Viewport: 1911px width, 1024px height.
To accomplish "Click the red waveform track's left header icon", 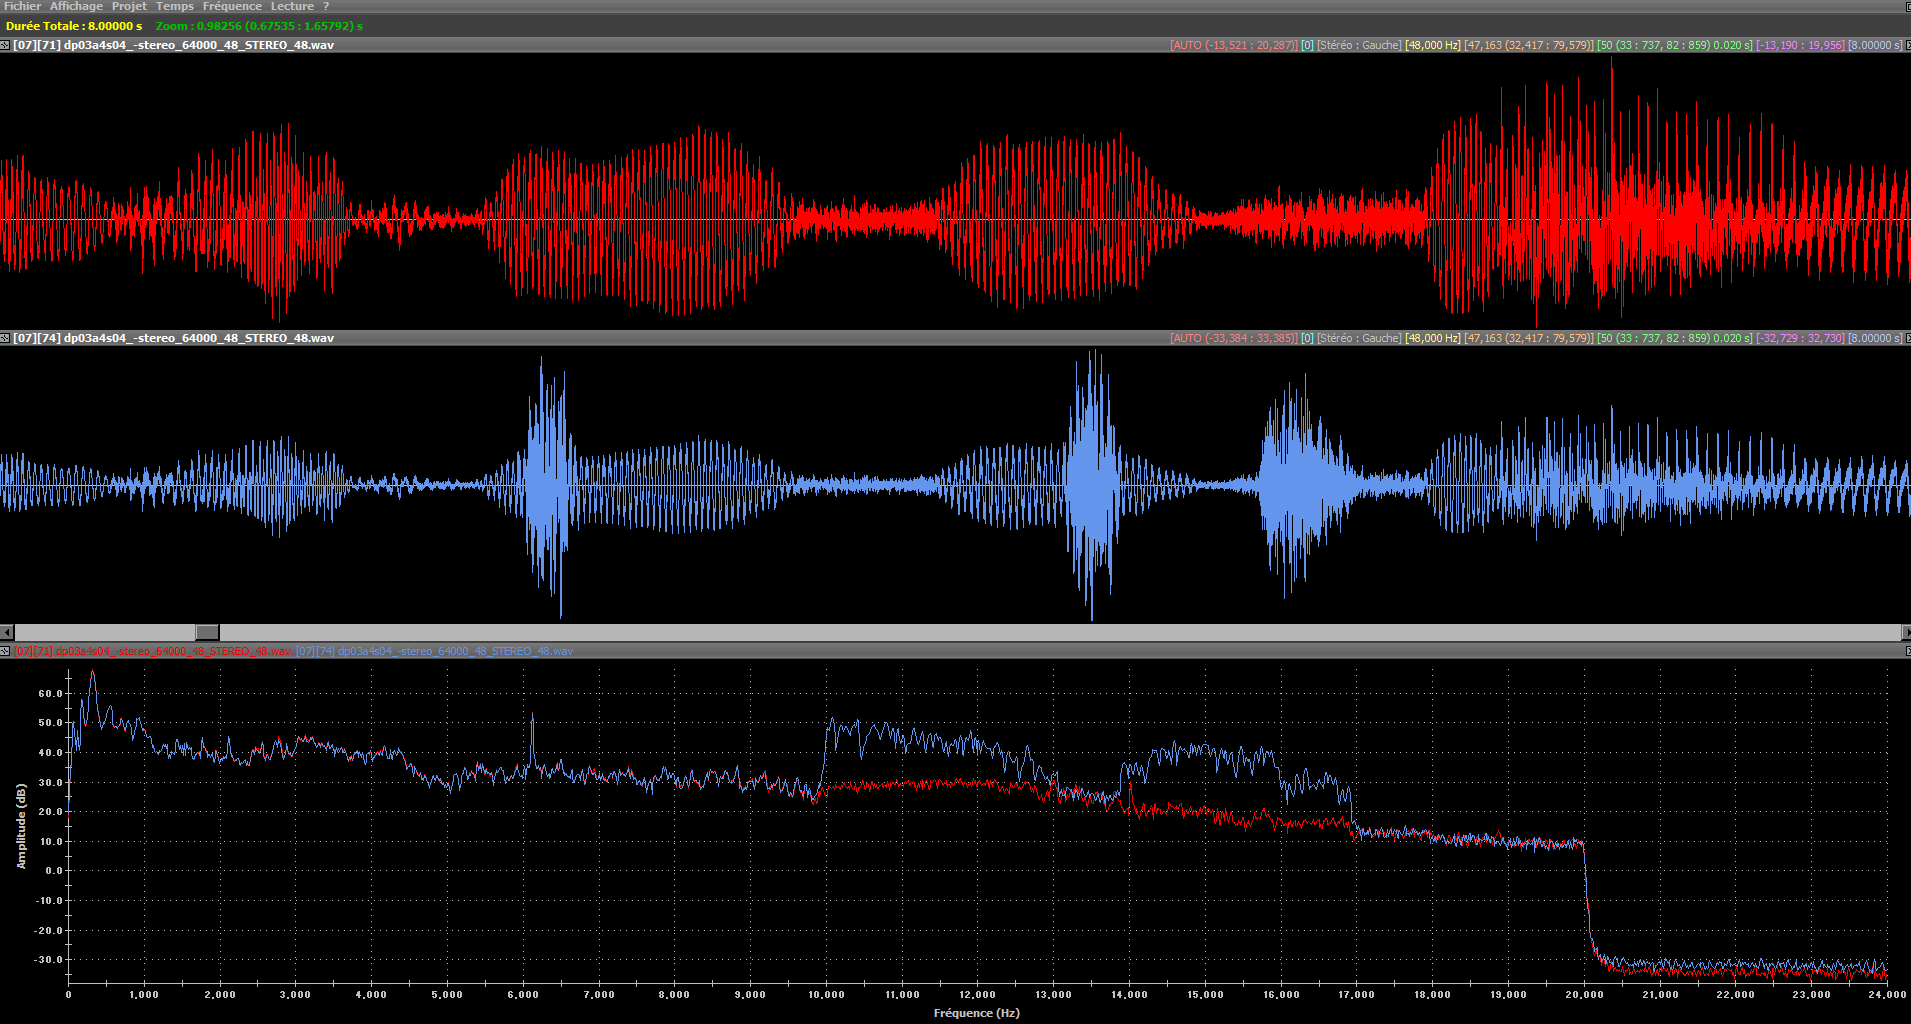I will [5, 45].
